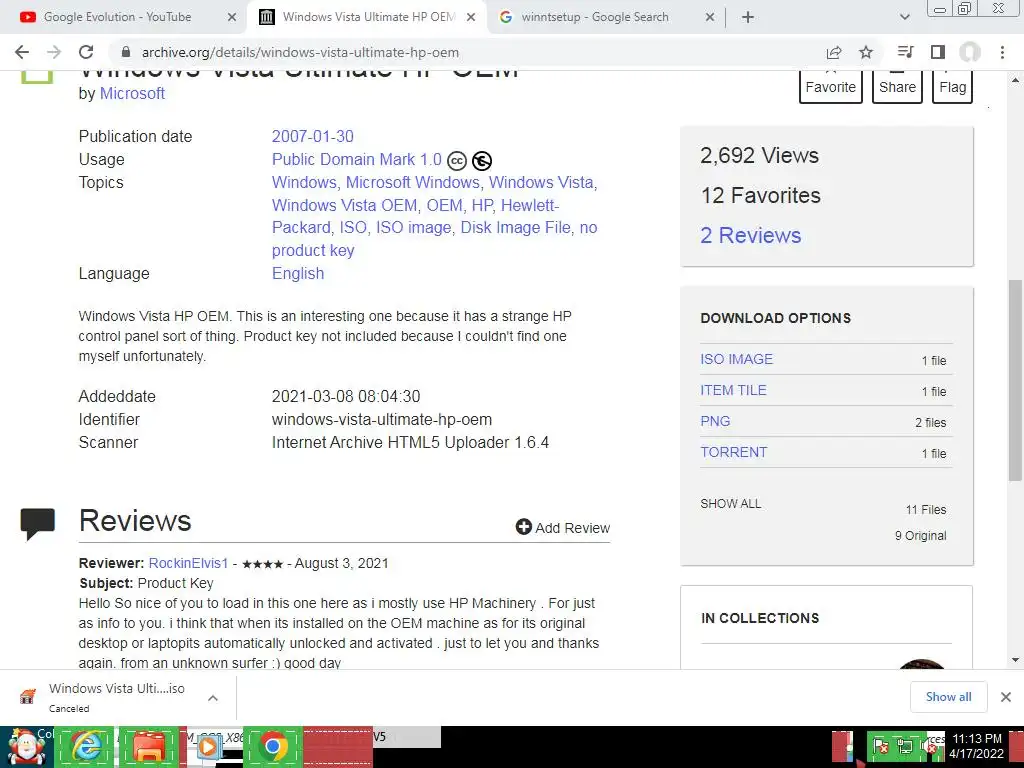Viewport: 1024px width, 768px height.
Task: Click Add Review
Action: click(563, 528)
